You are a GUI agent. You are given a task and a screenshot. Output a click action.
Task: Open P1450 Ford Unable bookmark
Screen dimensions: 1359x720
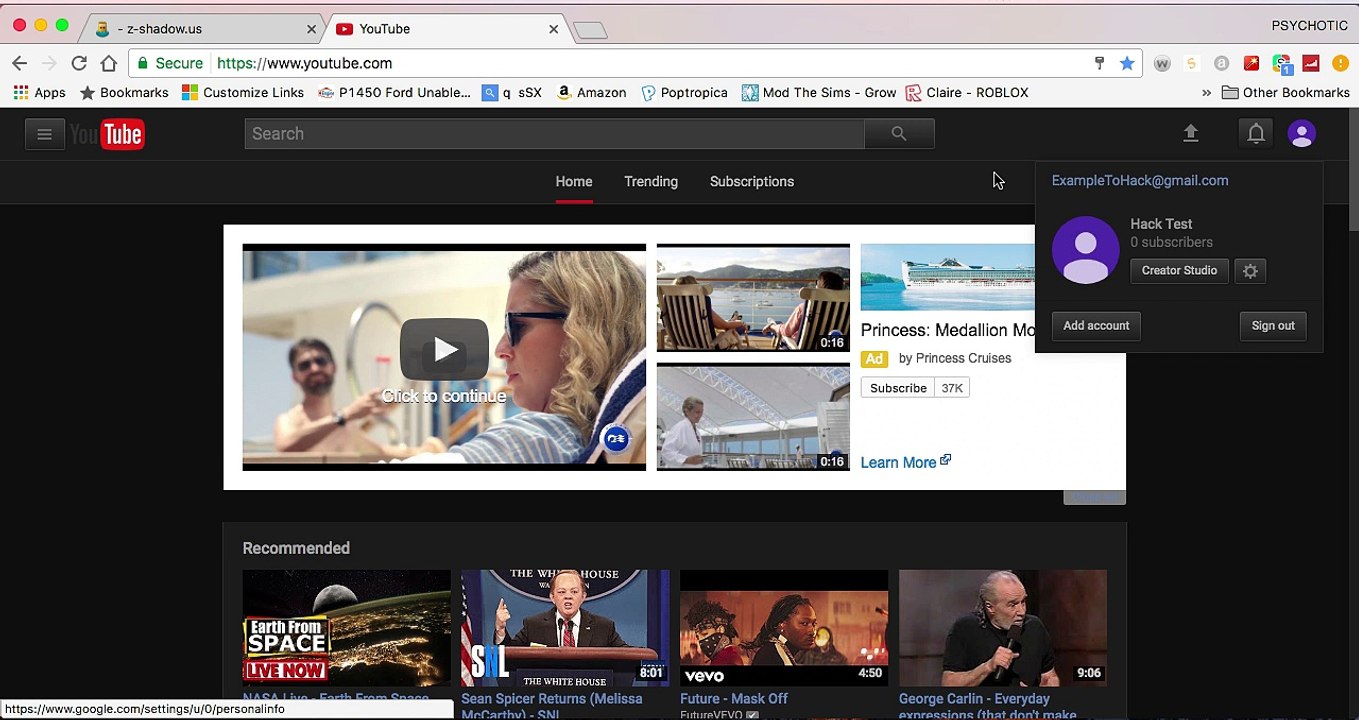(x=394, y=92)
